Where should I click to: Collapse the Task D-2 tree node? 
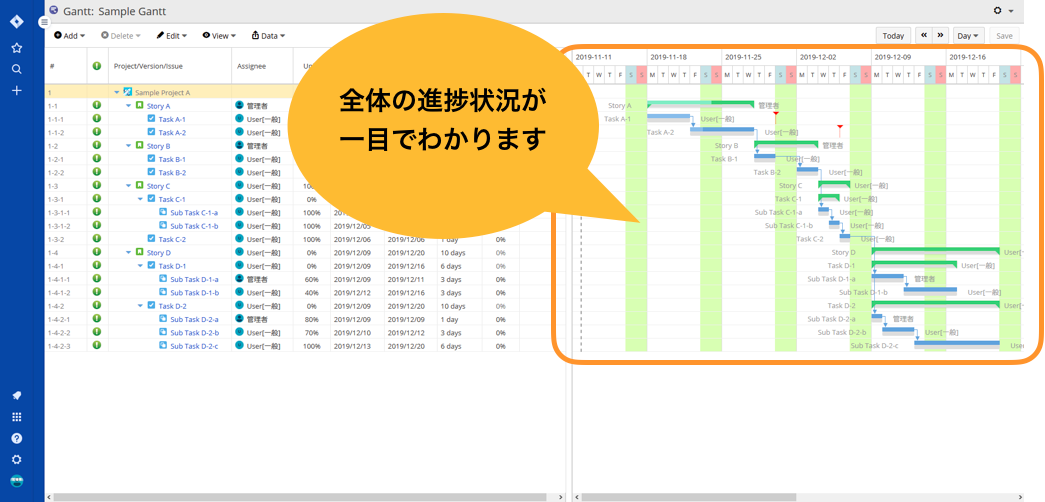tap(141, 306)
